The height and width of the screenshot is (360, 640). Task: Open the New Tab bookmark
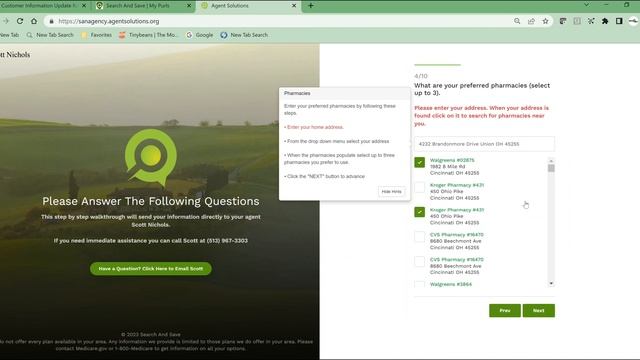pyautogui.click(x=9, y=35)
